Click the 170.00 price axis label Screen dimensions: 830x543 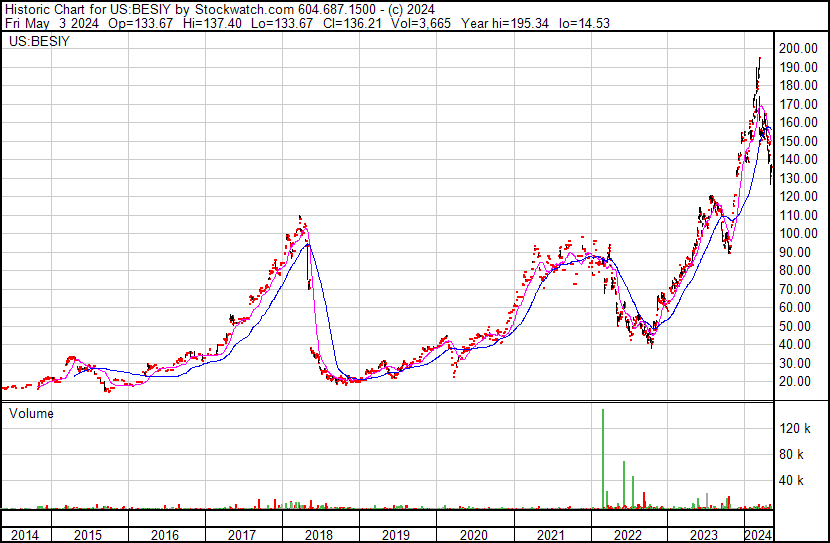pyautogui.click(x=798, y=104)
